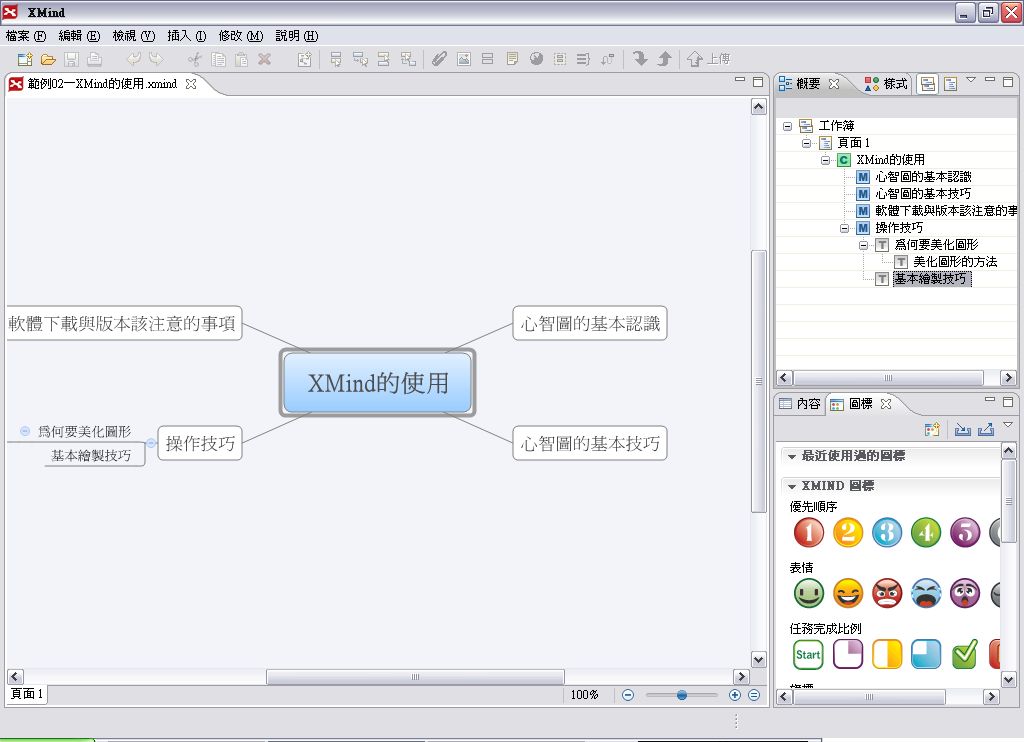Add the green smiley face marker

click(808, 594)
